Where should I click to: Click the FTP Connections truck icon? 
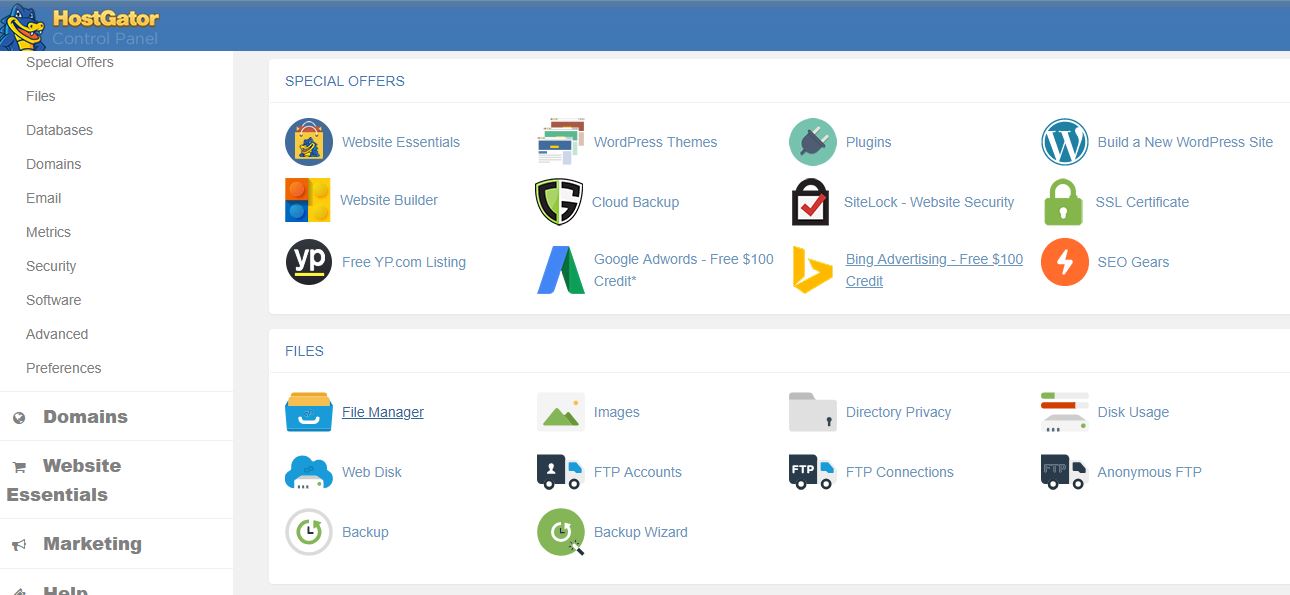812,472
